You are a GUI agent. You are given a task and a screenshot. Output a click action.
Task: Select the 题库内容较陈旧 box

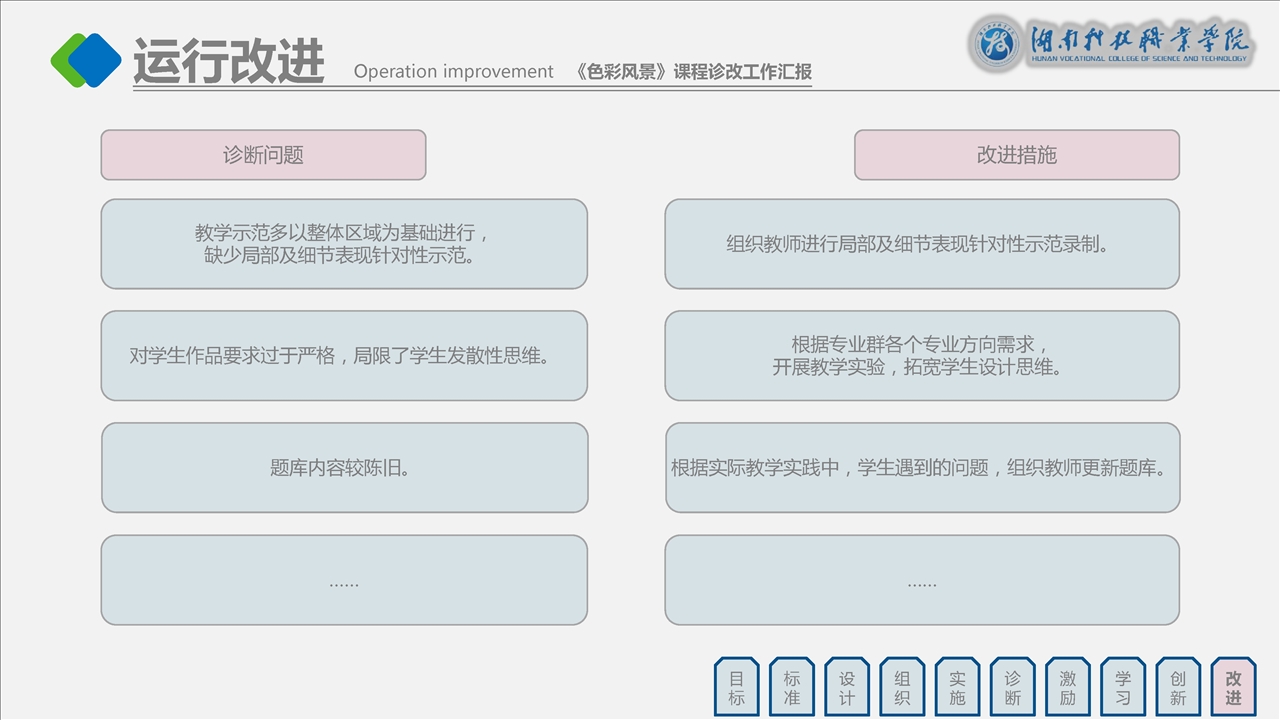[344, 467]
